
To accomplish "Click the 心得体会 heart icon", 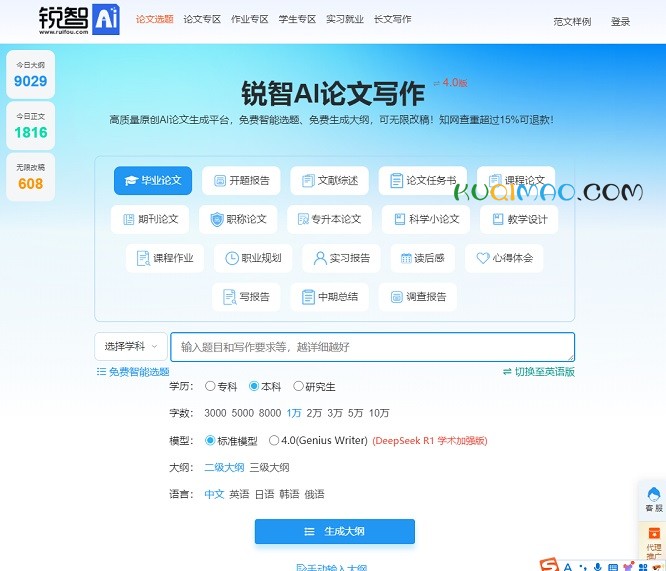I will click(x=483, y=258).
